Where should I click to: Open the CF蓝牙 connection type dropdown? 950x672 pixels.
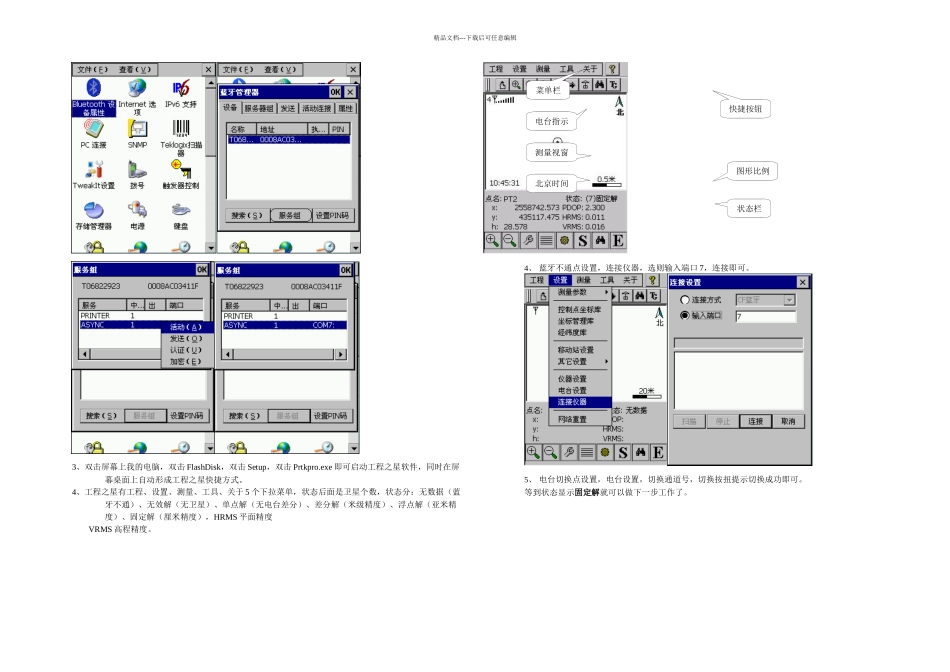(789, 300)
